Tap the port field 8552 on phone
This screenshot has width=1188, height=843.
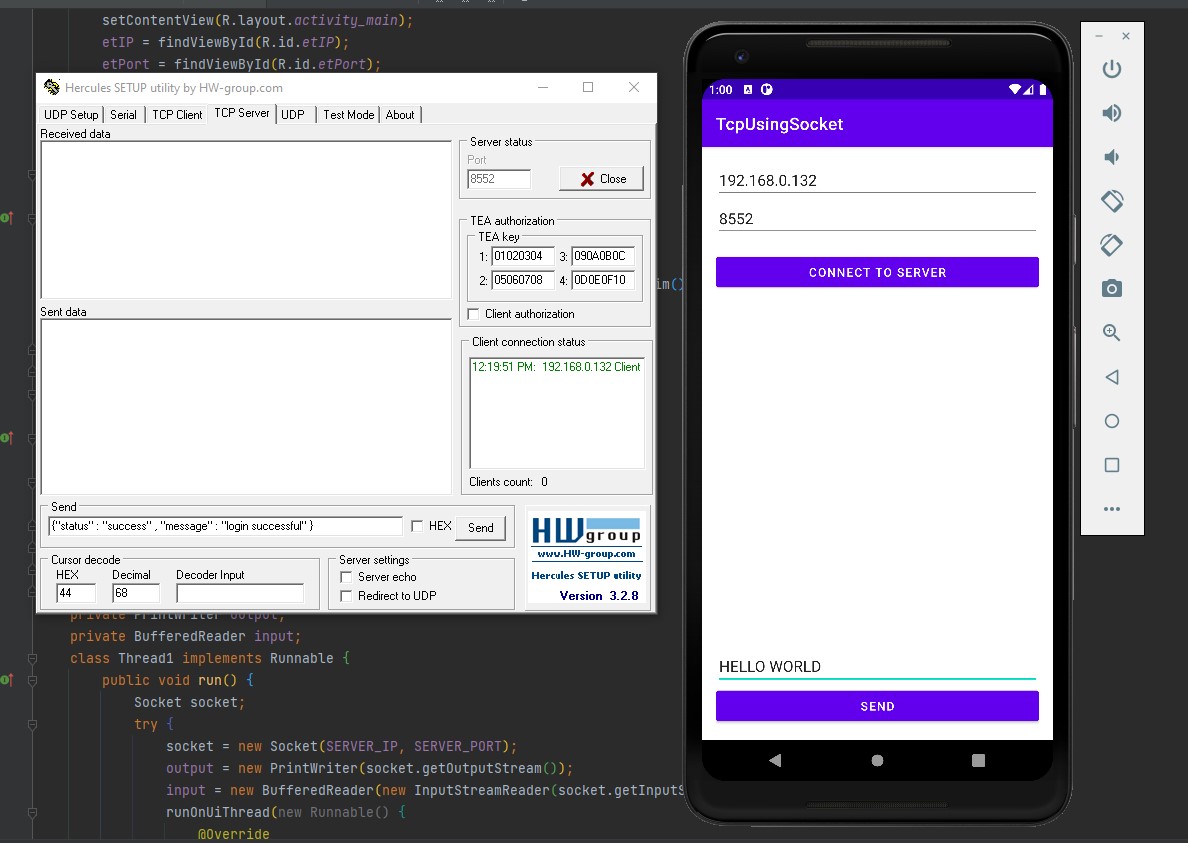pyautogui.click(x=877, y=219)
